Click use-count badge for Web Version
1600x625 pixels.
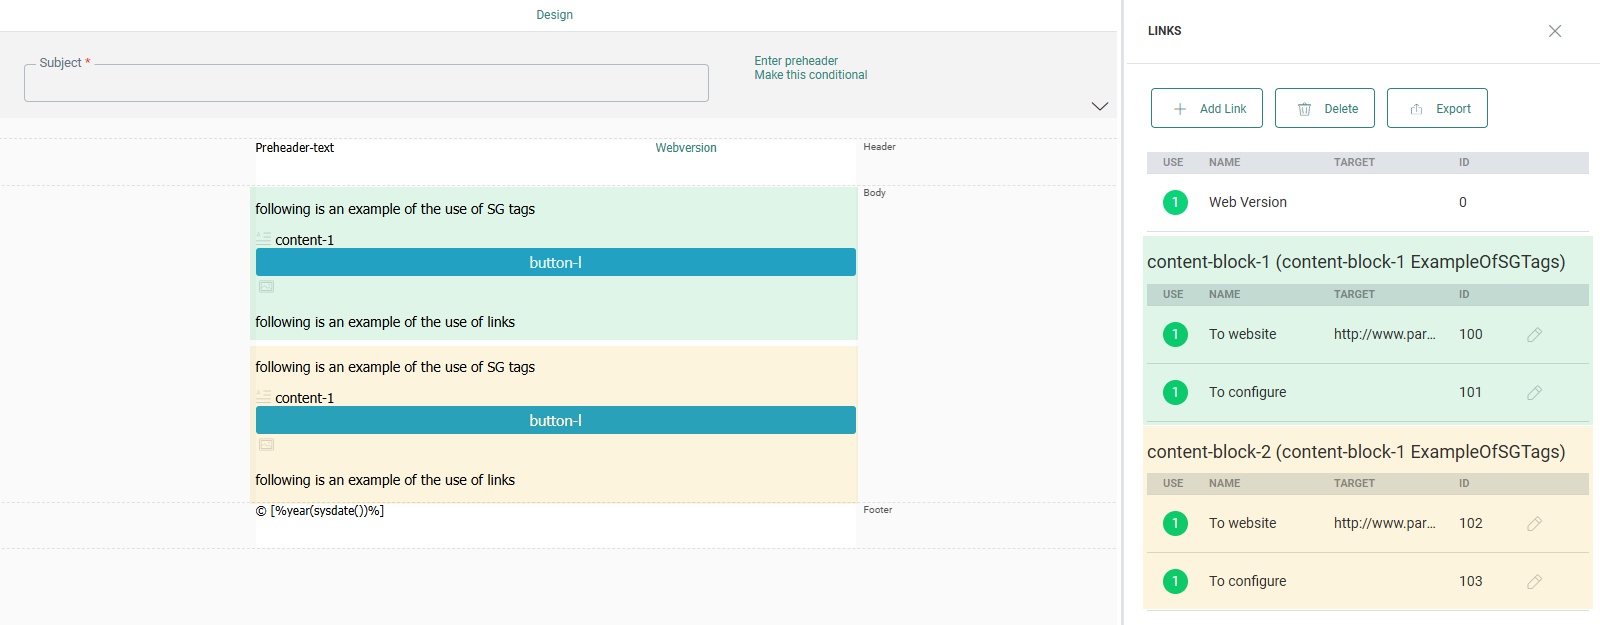[x=1175, y=203]
